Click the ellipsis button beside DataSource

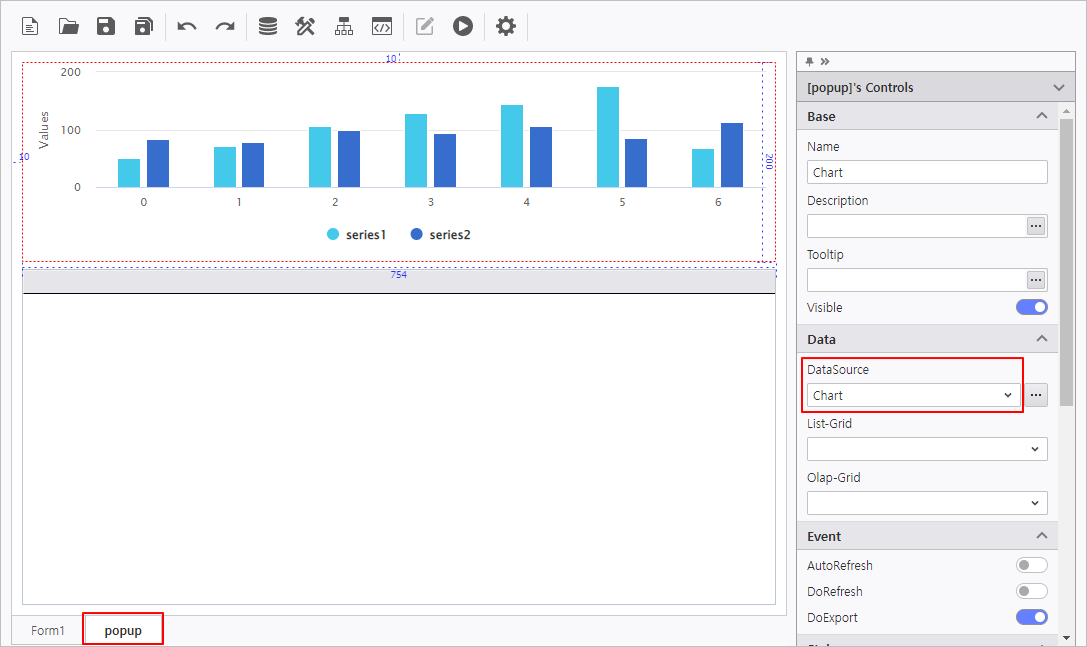coord(1037,395)
